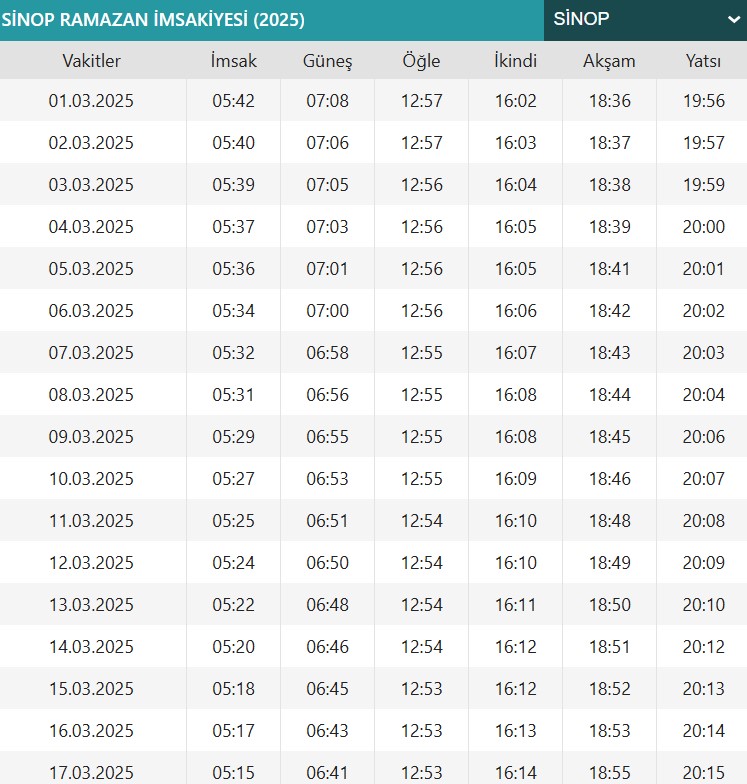Select the 01.03.2025 date row
Viewport: 747px width, 784px height.
coord(374,100)
